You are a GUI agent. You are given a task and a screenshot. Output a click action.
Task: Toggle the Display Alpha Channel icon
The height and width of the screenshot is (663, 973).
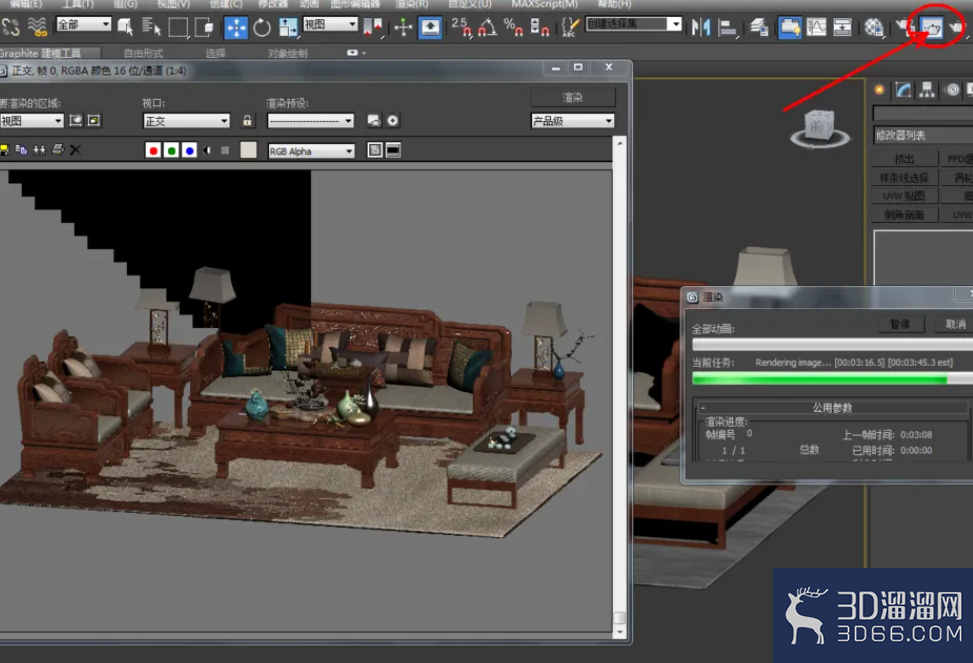click(207, 150)
